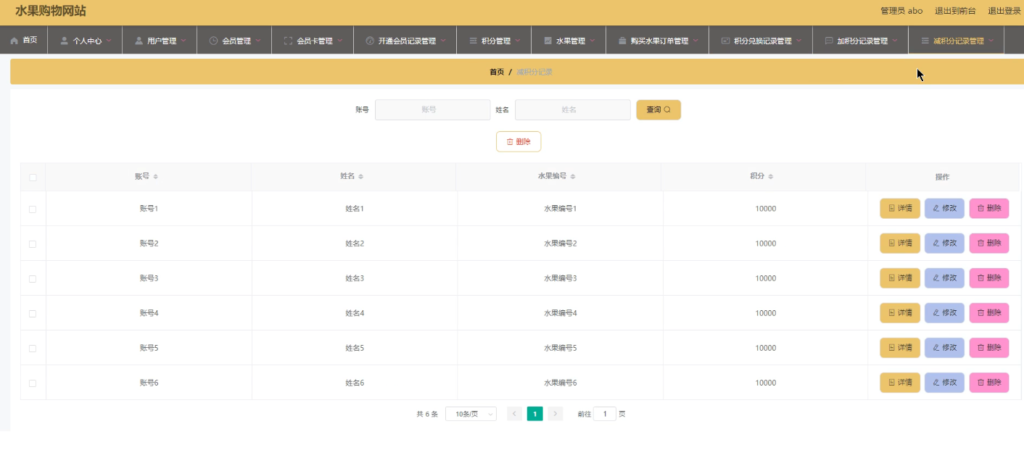This screenshot has height=466, width=1024.
Task: Open 详情 for row 账号1
Action: click(x=900, y=209)
